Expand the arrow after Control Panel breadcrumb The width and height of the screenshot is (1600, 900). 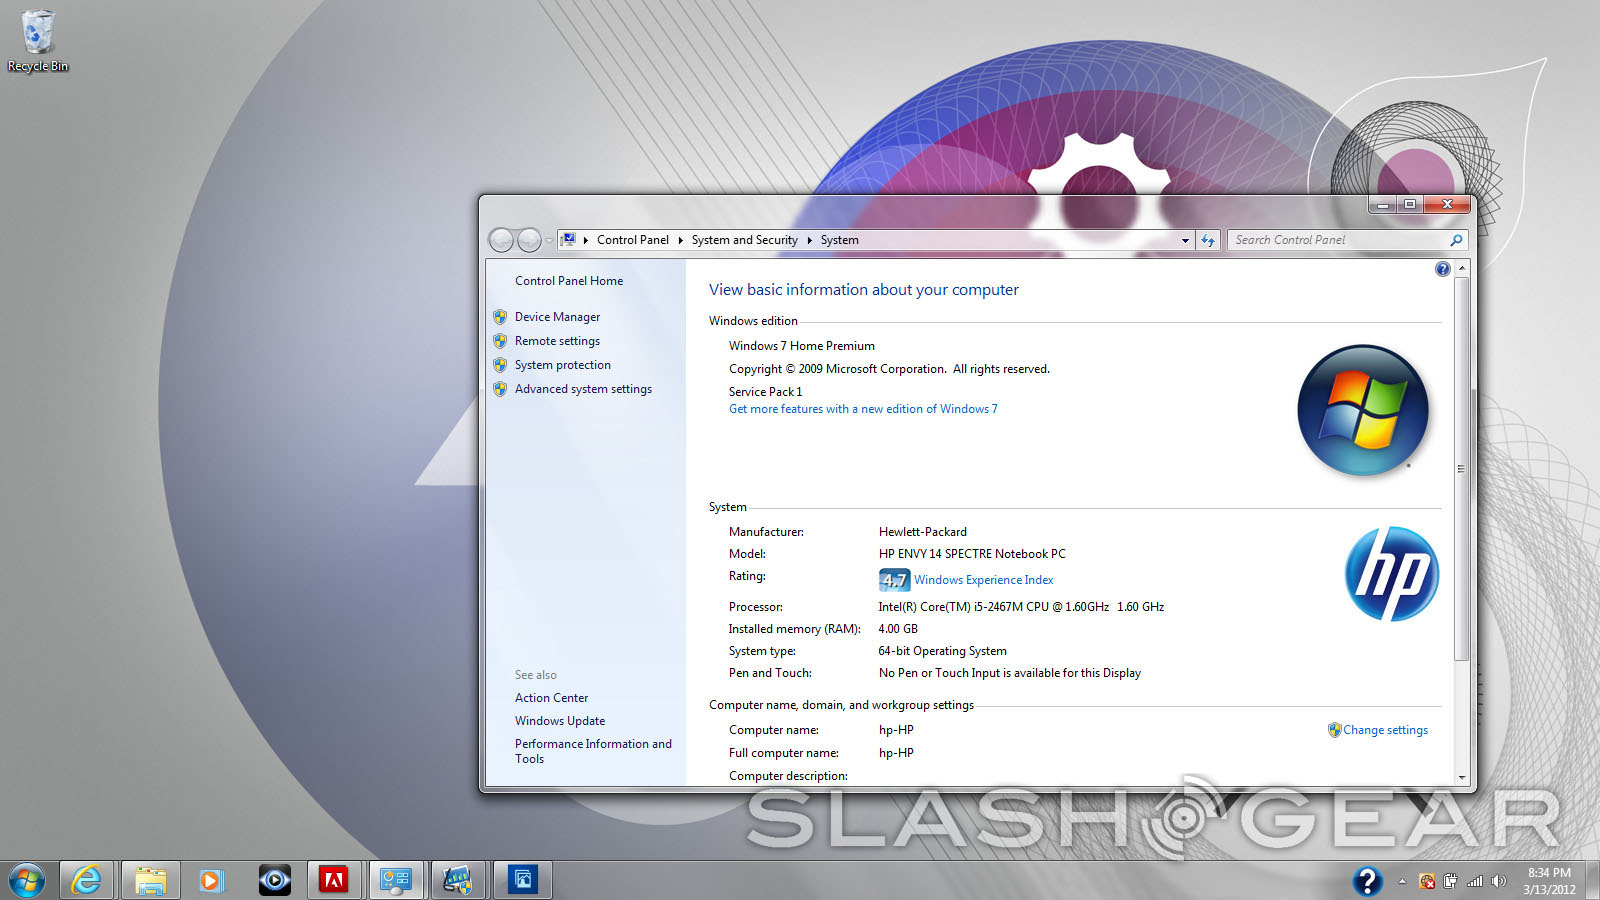[681, 240]
